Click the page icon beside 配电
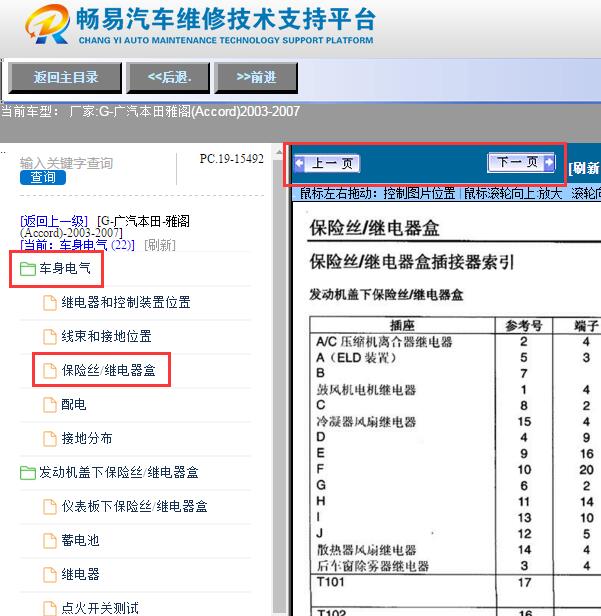601x616 pixels. (x=50, y=405)
